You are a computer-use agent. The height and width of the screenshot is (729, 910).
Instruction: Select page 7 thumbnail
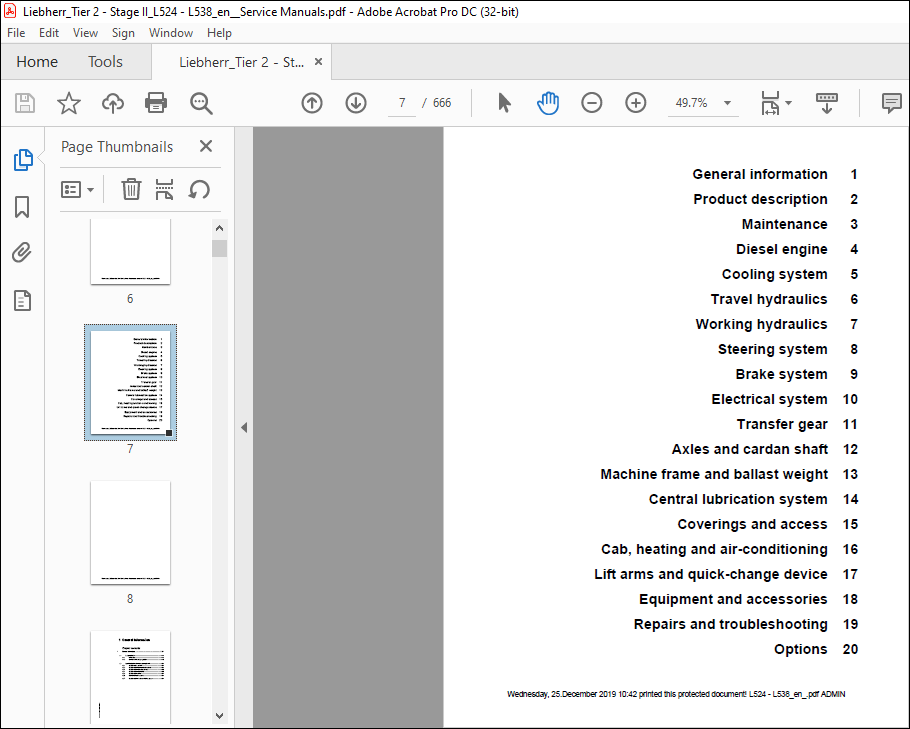tap(130, 382)
